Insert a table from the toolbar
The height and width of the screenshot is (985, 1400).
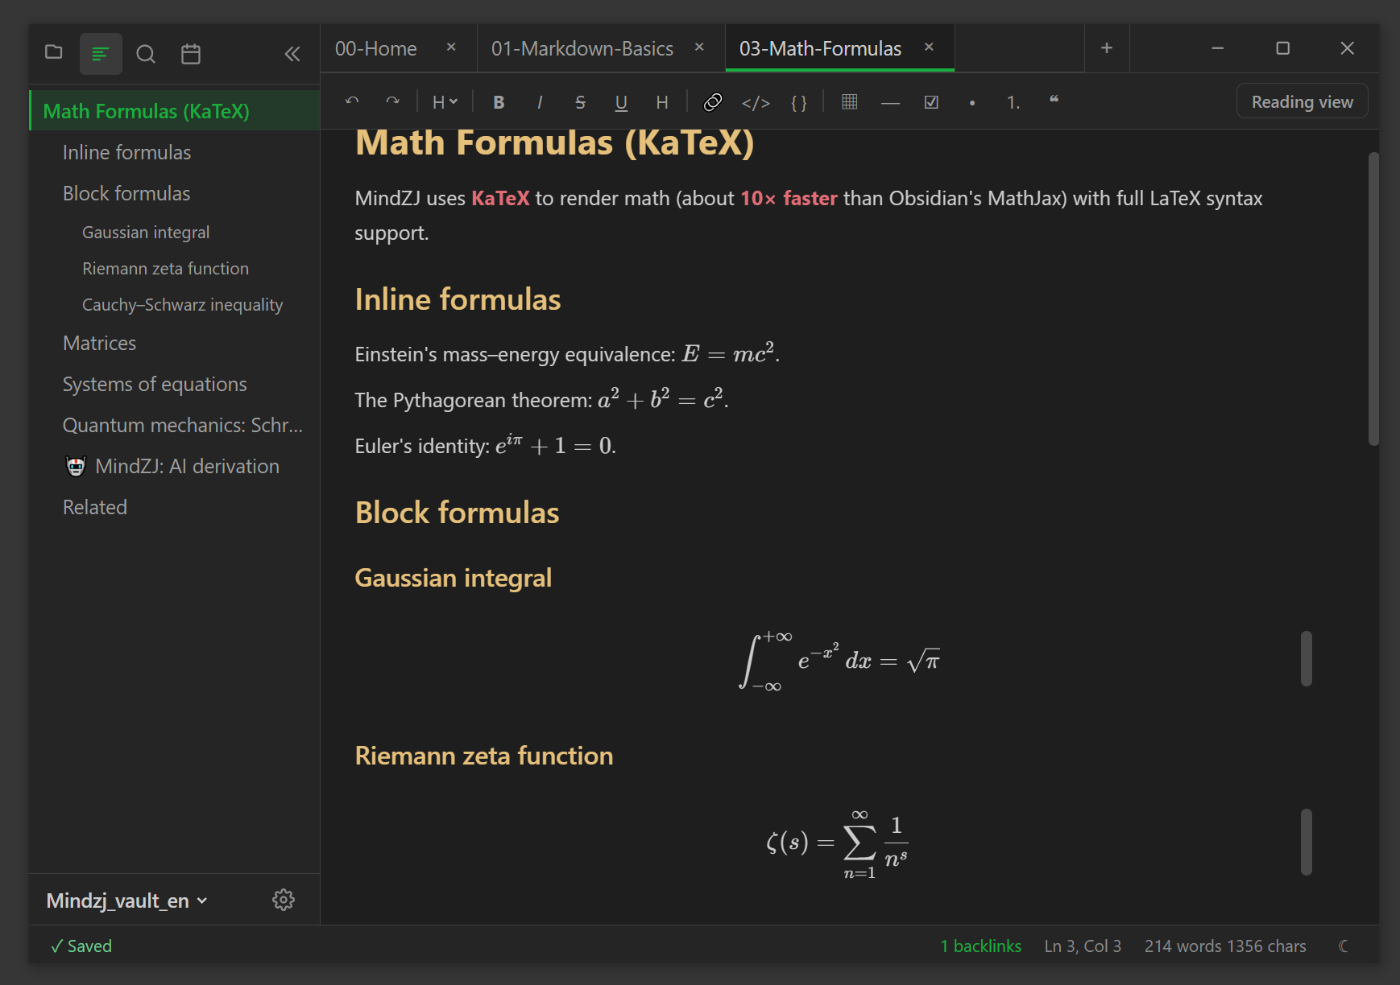(850, 102)
